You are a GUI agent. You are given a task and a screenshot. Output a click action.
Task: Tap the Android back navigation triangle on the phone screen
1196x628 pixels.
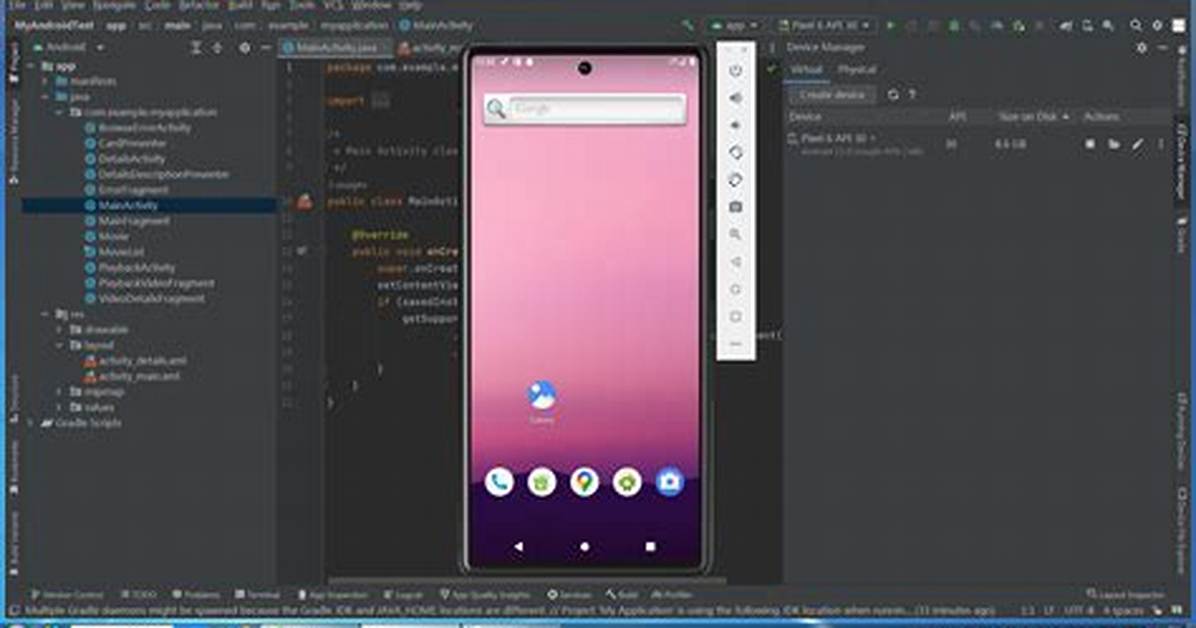(519, 546)
